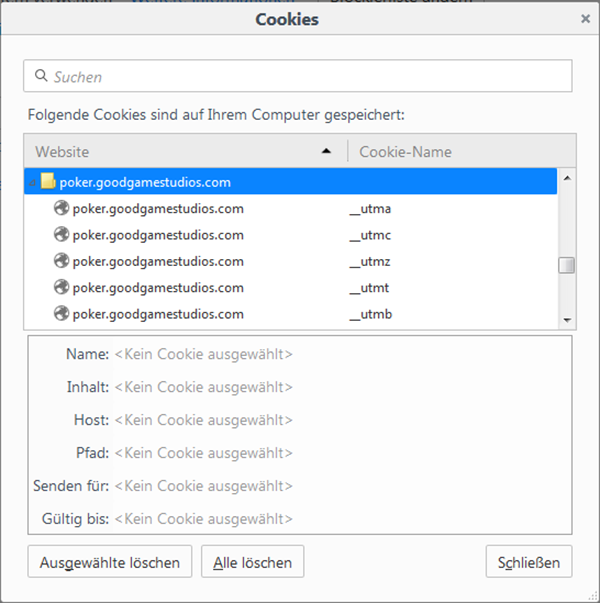The height and width of the screenshot is (603, 600).
Task: Click the scrollbar down arrow in the cookie list
Action: click(567, 320)
